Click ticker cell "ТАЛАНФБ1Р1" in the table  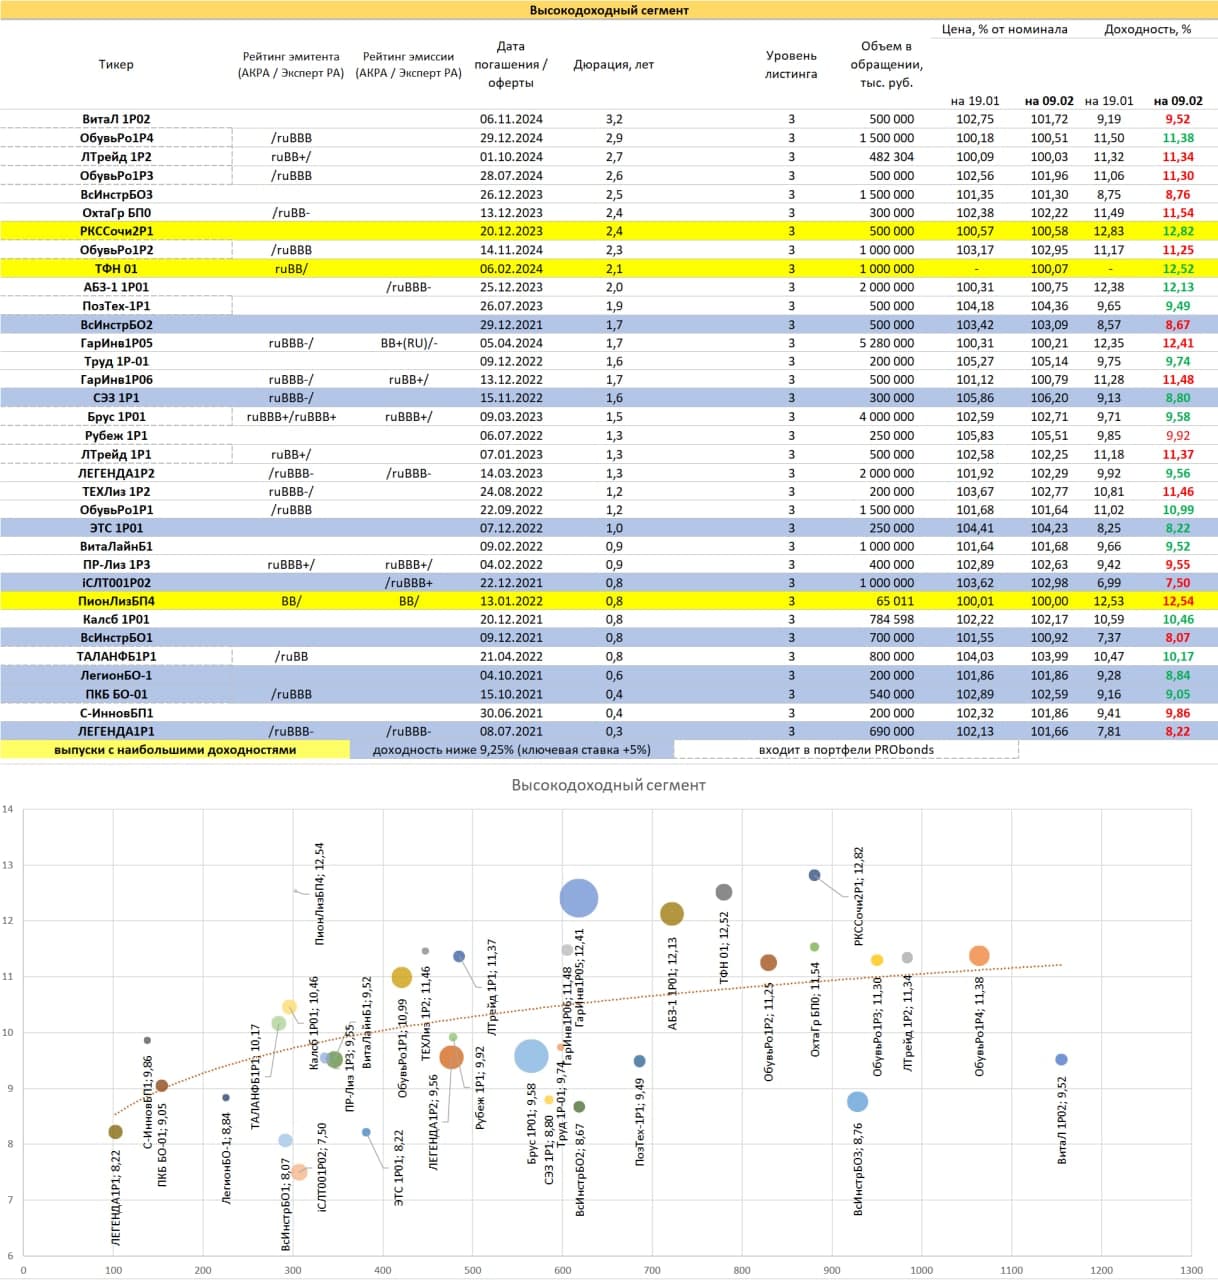(x=116, y=657)
